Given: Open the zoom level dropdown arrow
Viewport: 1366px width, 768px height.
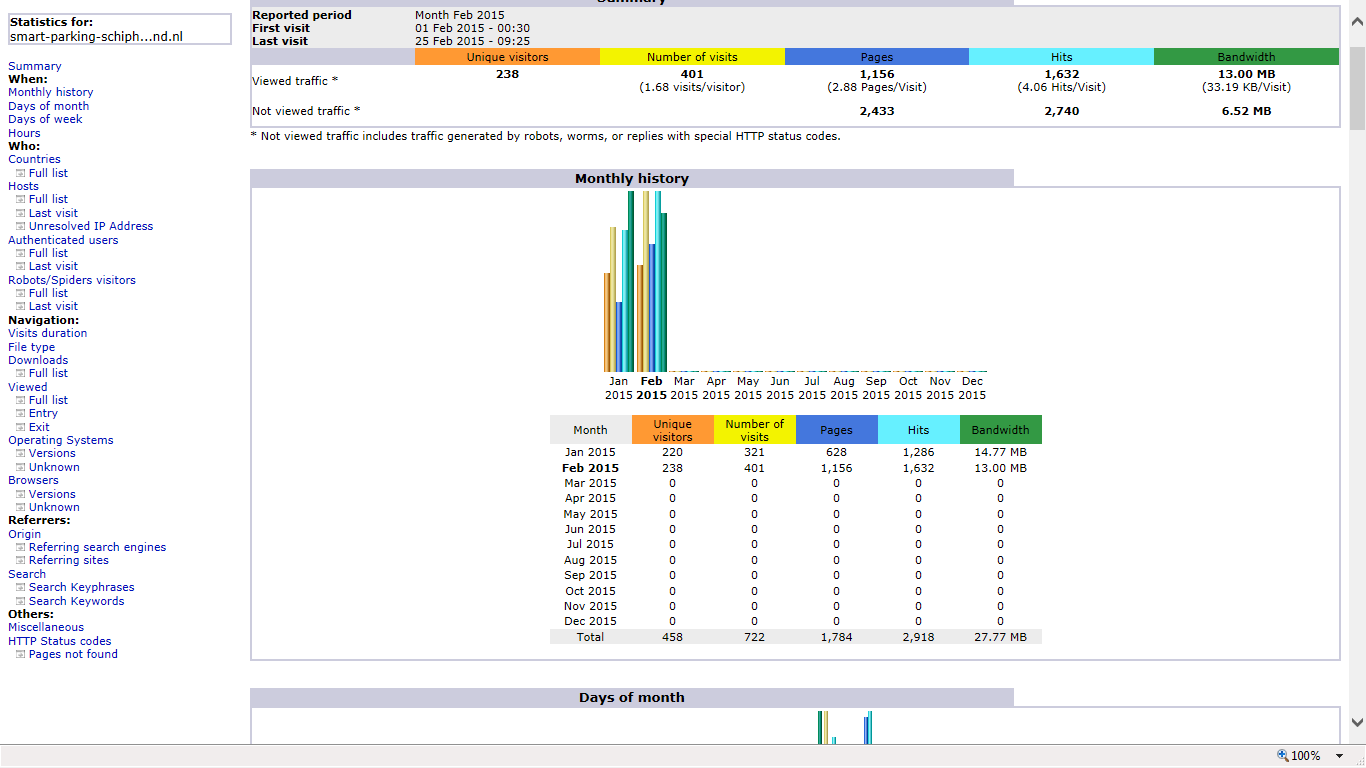Looking at the screenshot, I should 1340,756.
